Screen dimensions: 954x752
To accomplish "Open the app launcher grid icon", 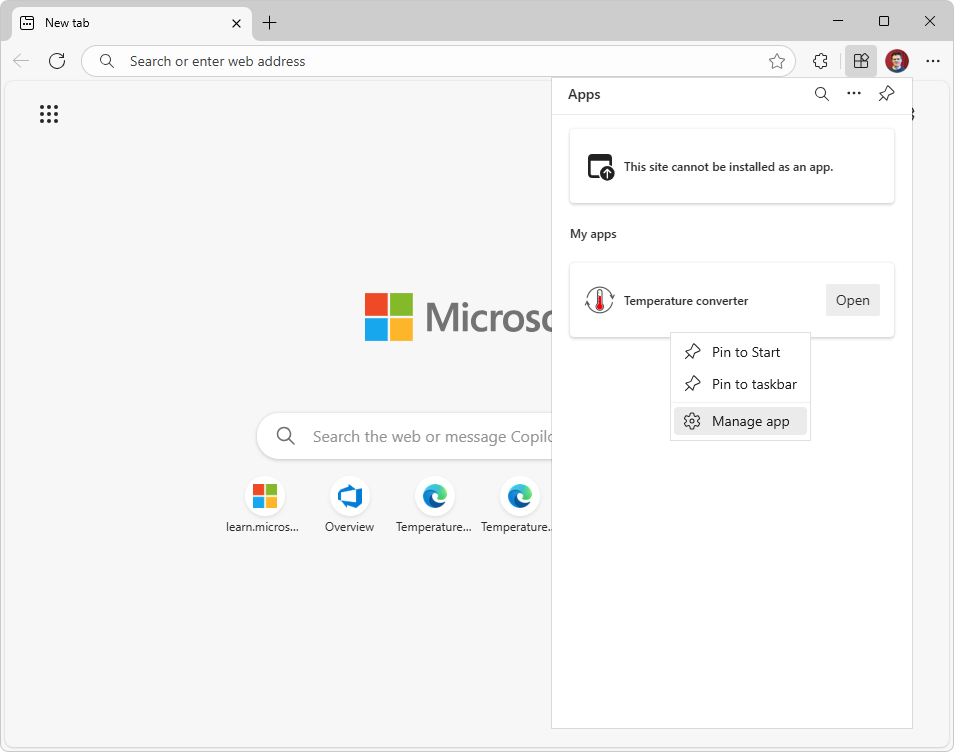I will click(49, 114).
